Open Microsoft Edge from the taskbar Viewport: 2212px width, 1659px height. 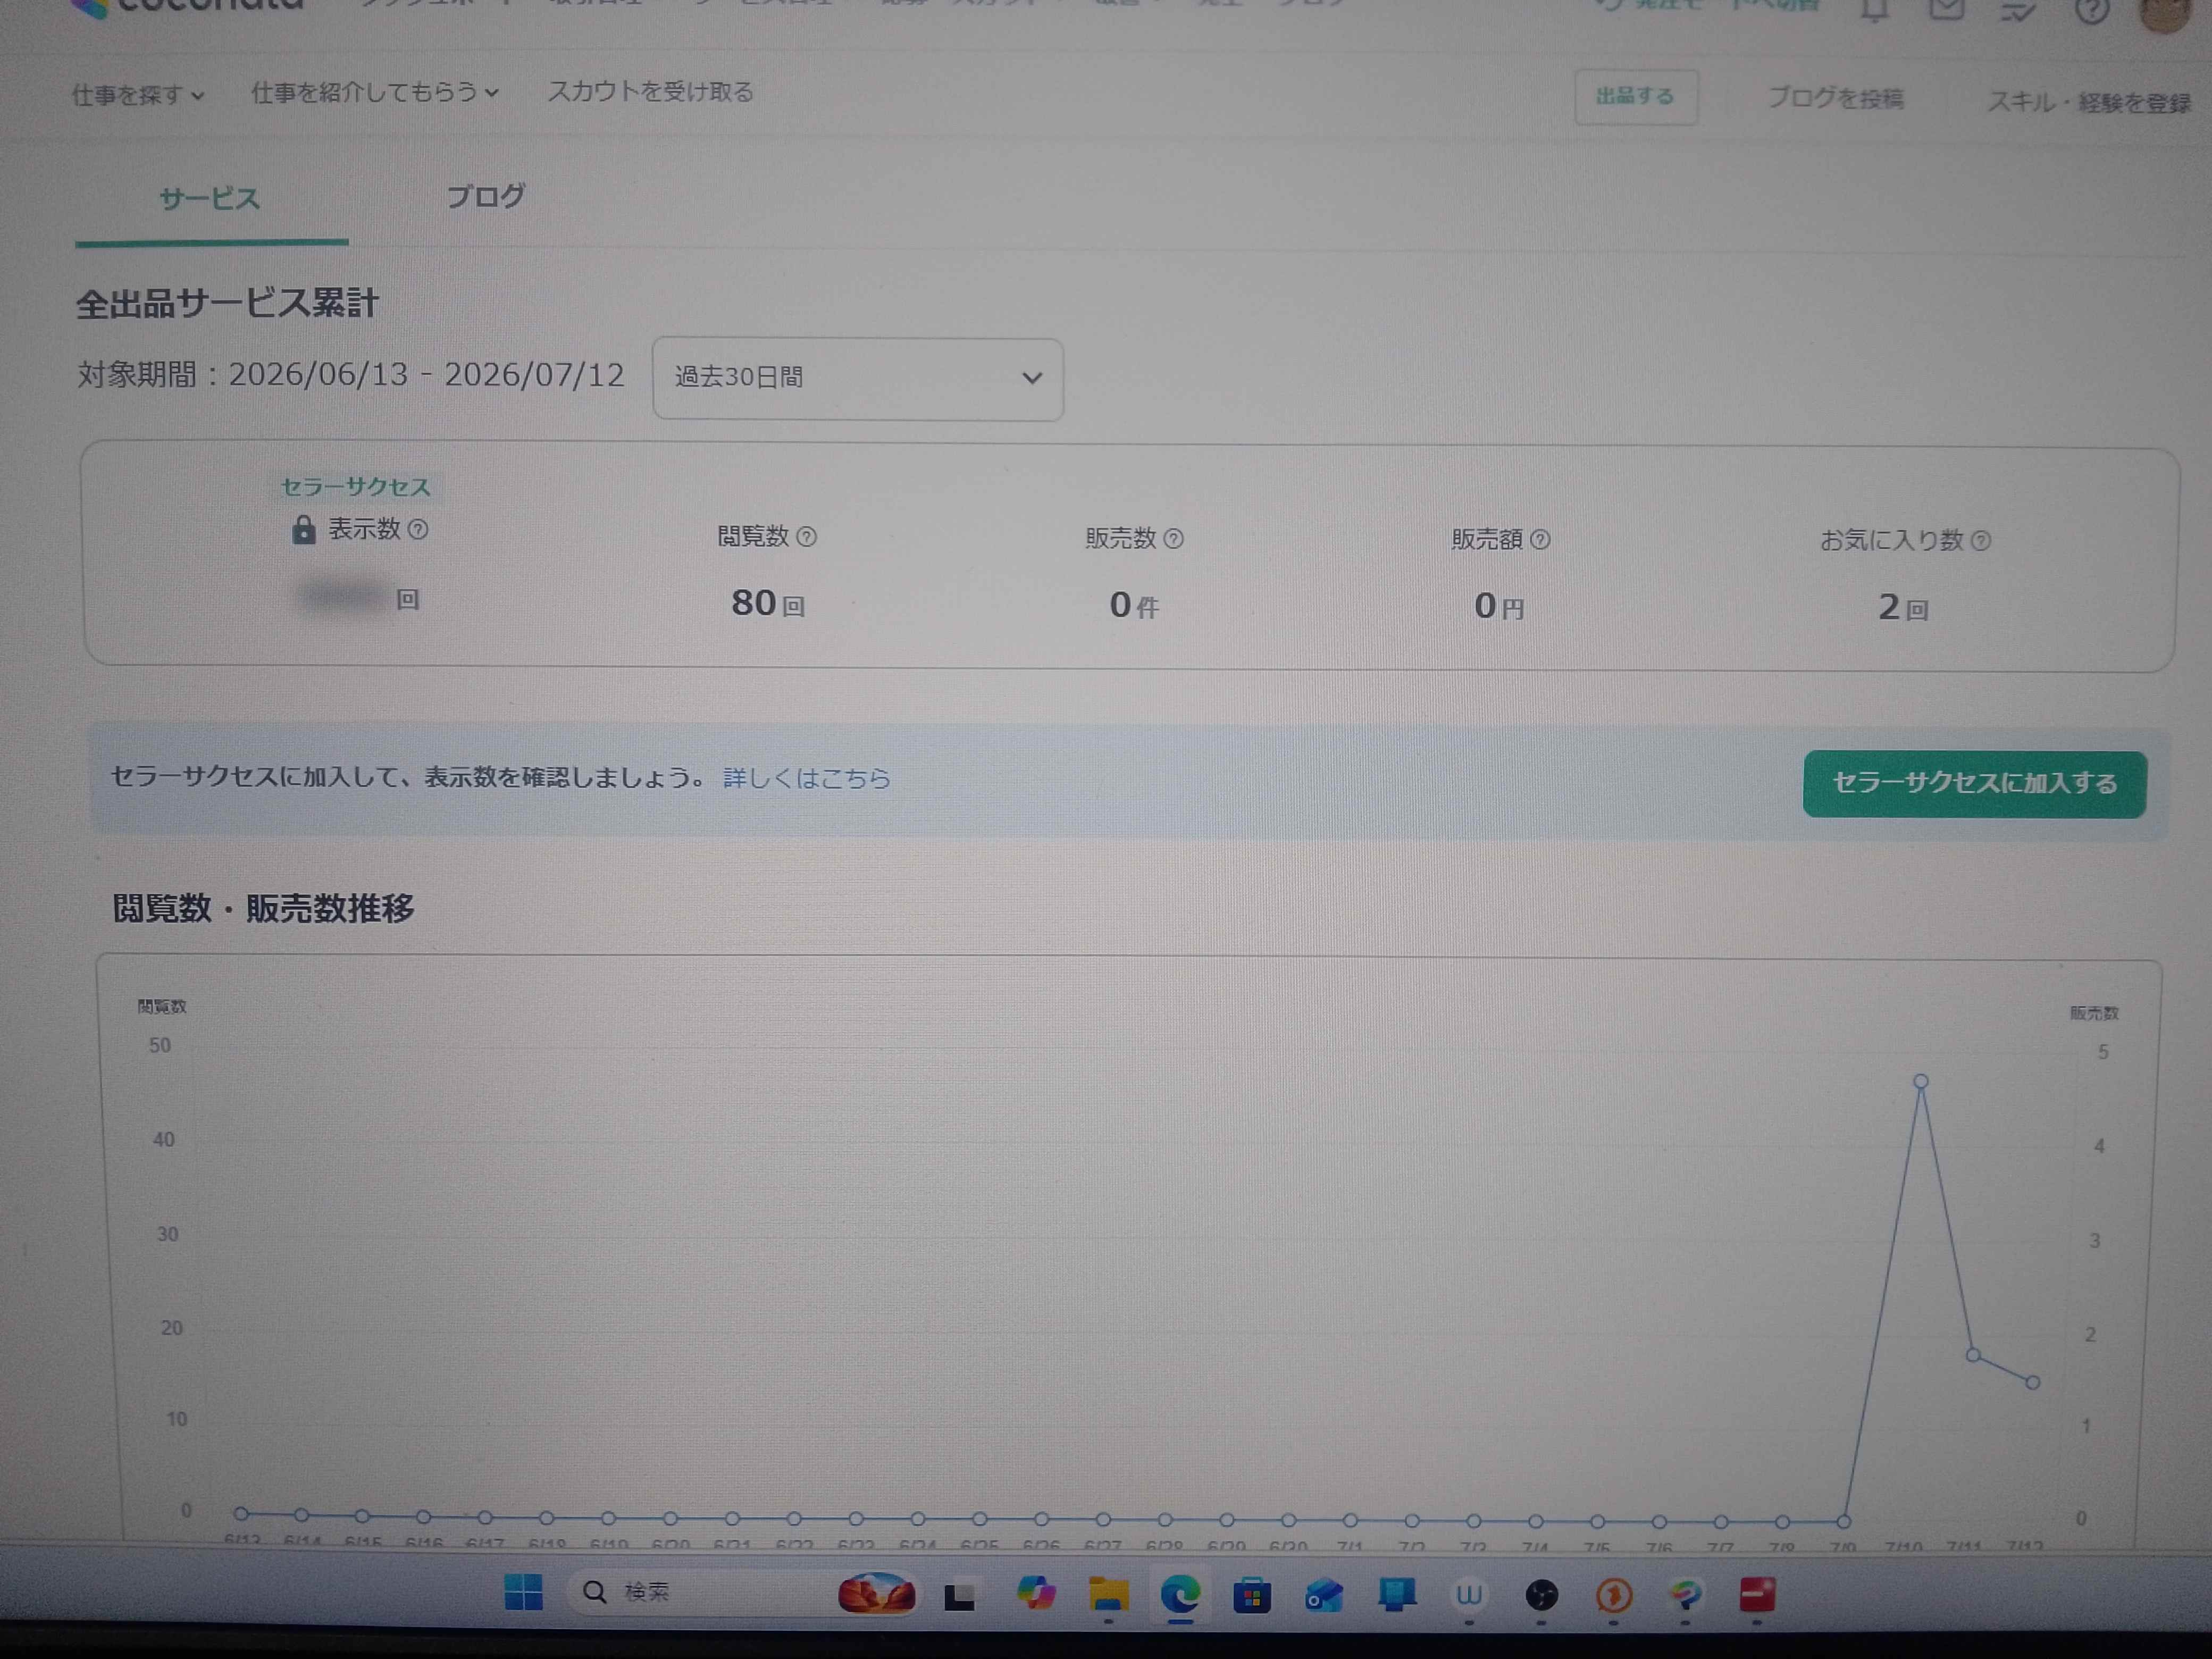(1180, 1594)
